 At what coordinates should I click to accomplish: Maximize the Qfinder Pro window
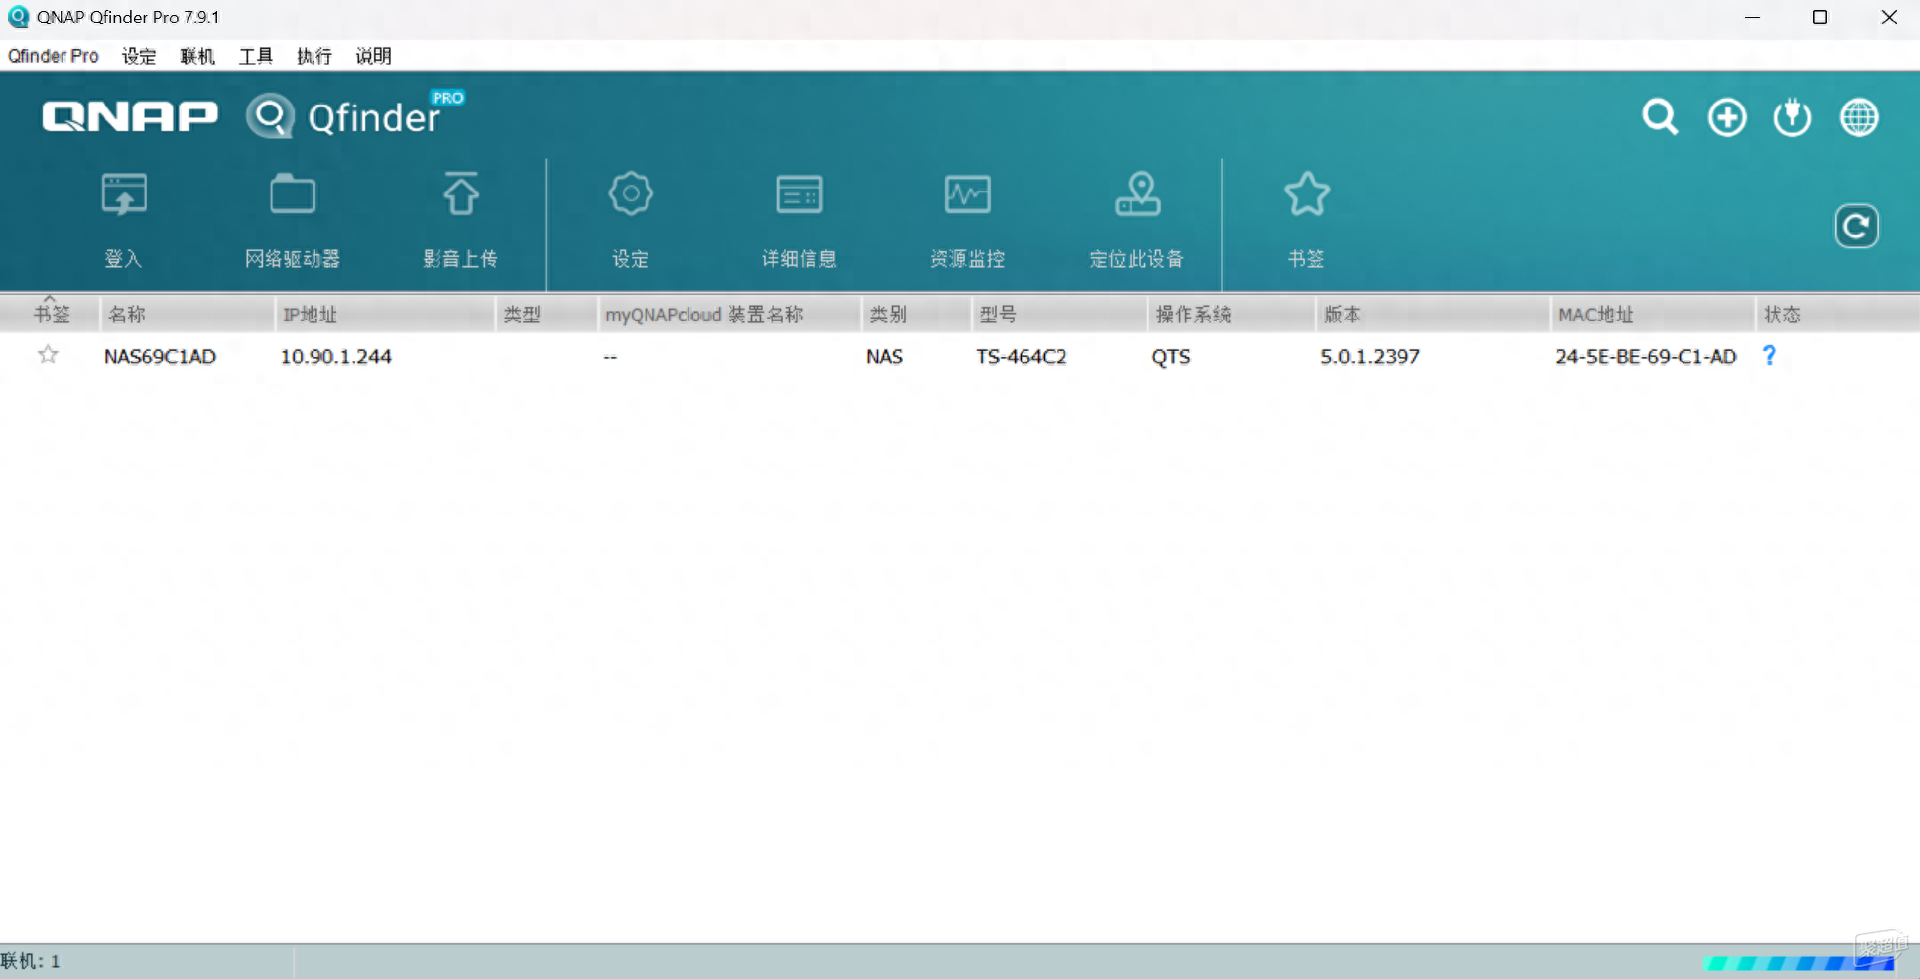(1820, 17)
